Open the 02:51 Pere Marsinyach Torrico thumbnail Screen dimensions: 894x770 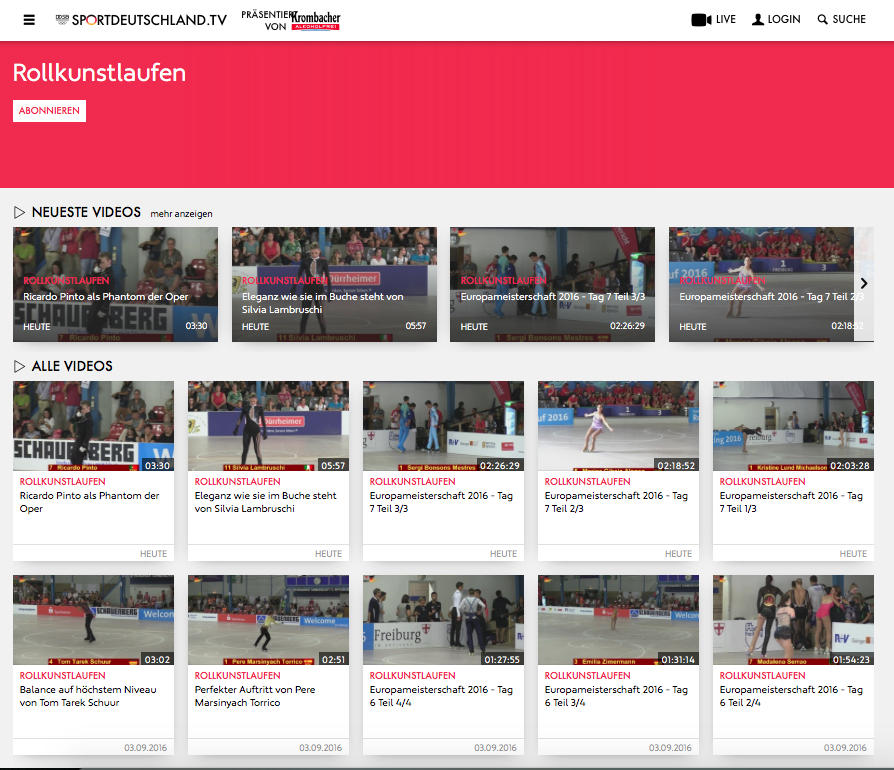click(269, 620)
